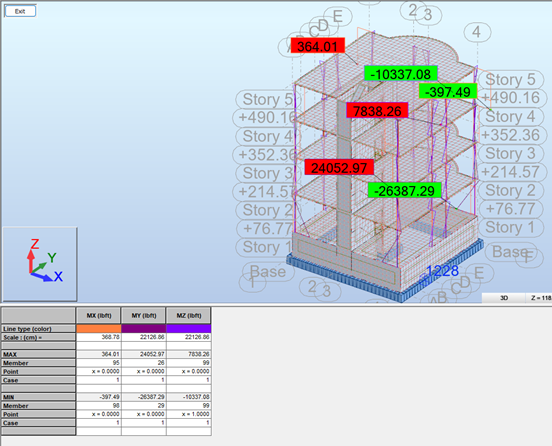Select the MZ (lbft) column header
This screenshot has width=552, height=446.
click(189, 315)
